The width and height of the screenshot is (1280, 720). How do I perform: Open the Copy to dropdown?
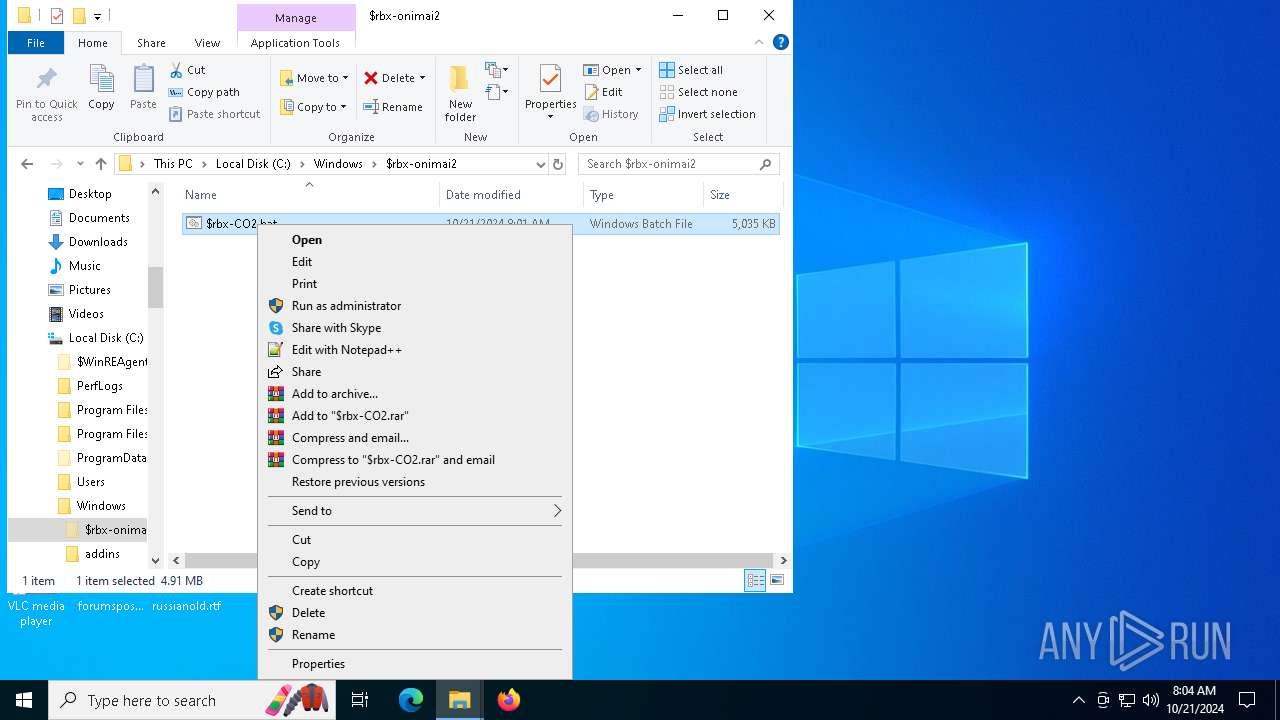314,107
